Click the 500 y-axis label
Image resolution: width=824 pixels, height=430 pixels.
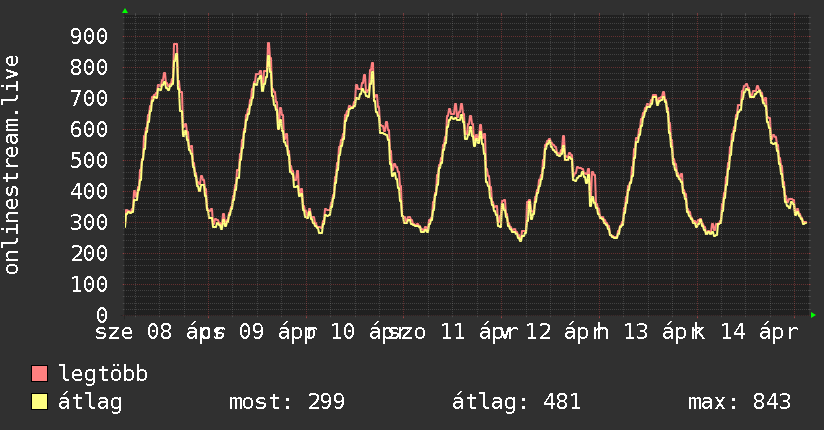[89, 160]
